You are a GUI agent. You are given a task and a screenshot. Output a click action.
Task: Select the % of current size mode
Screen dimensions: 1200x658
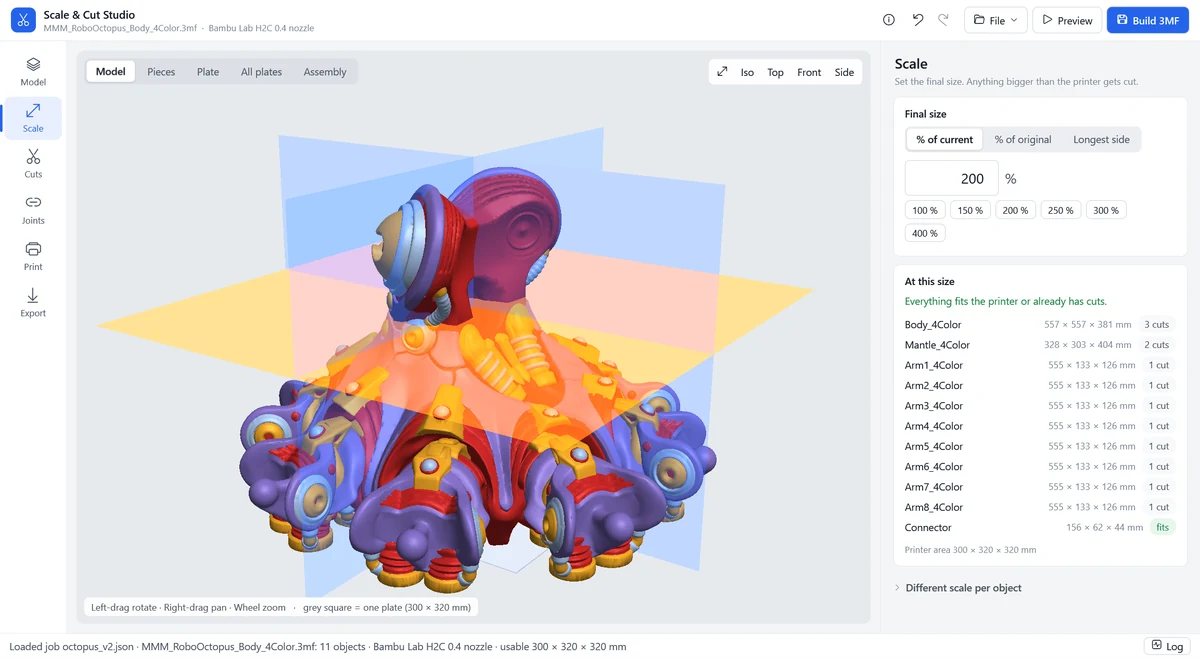(x=944, y=139)
